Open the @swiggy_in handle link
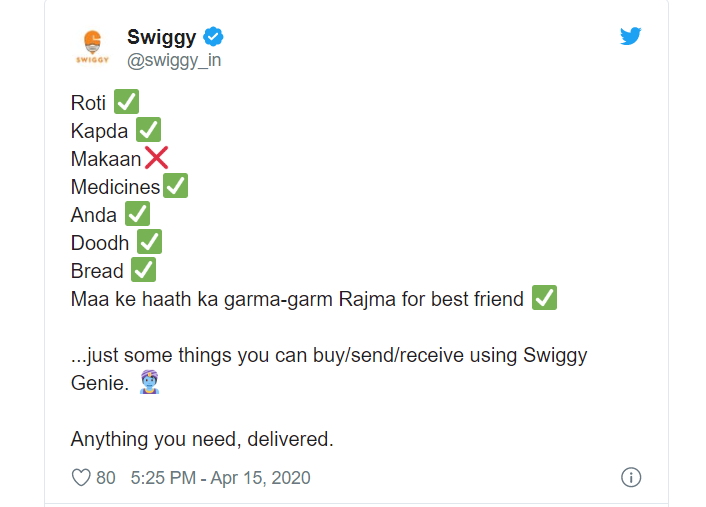The width and height of the screenshot is (706, 507). (x=174, y=61)
